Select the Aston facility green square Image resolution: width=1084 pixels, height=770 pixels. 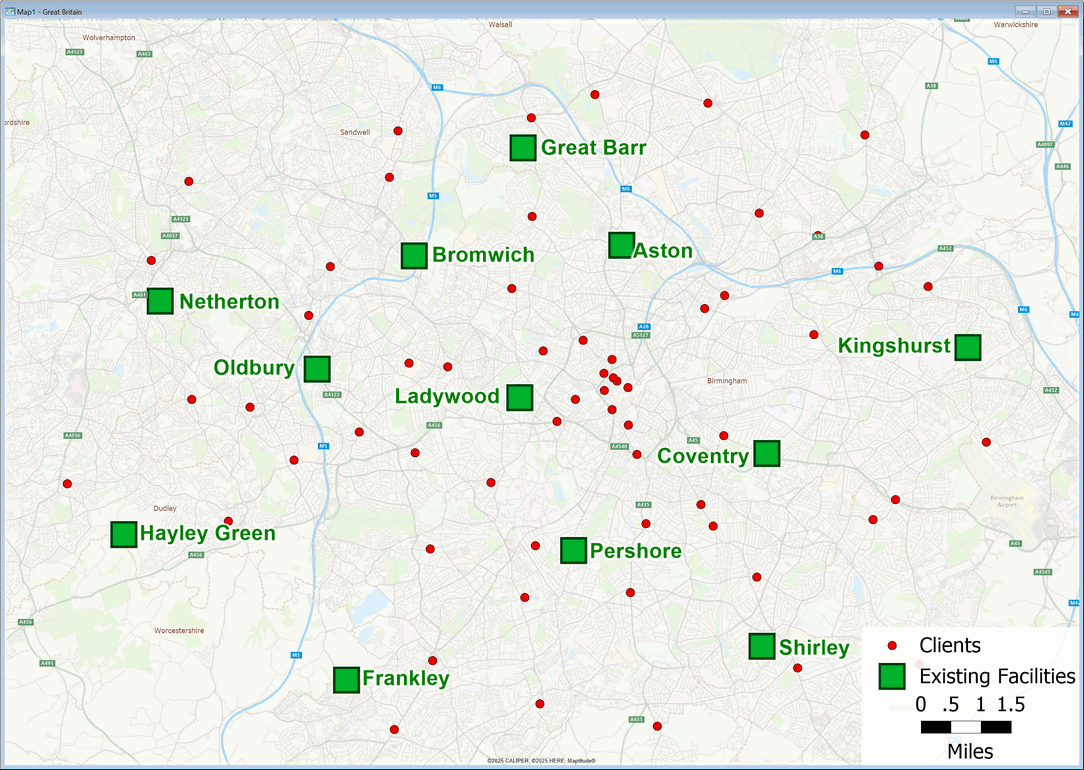622,245
